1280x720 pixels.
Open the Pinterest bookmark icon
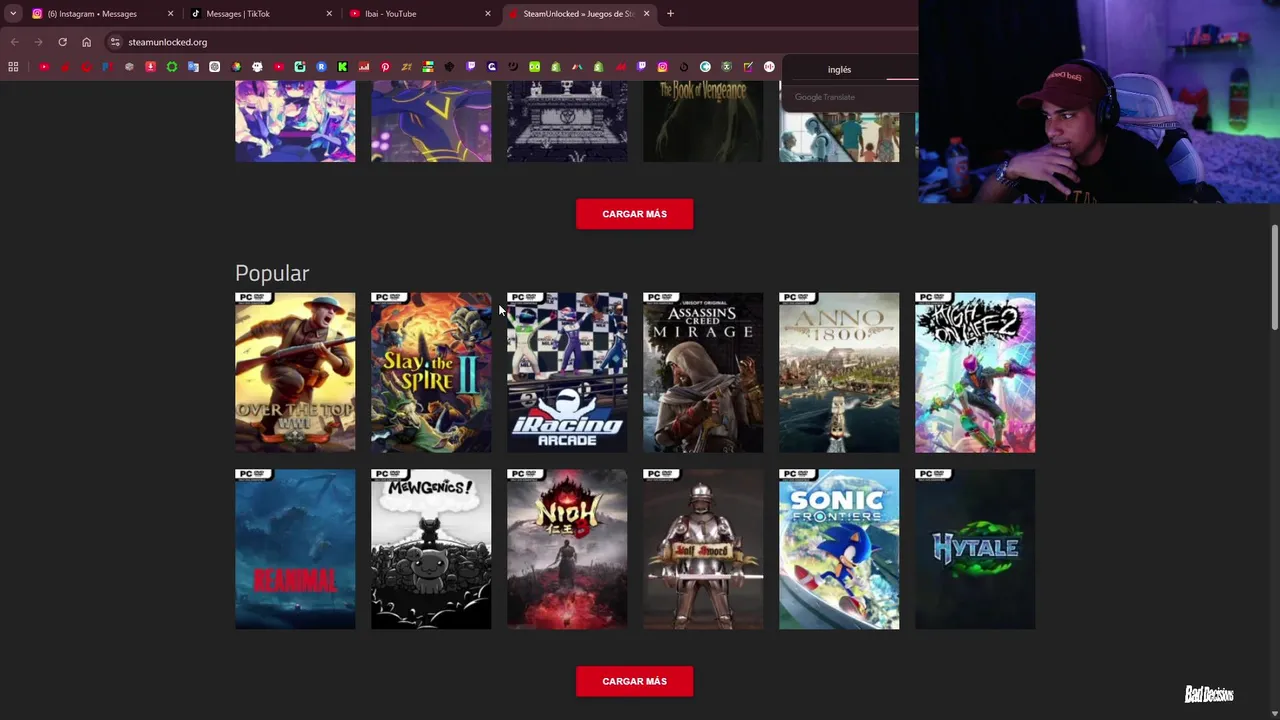[x=385, y=67]
